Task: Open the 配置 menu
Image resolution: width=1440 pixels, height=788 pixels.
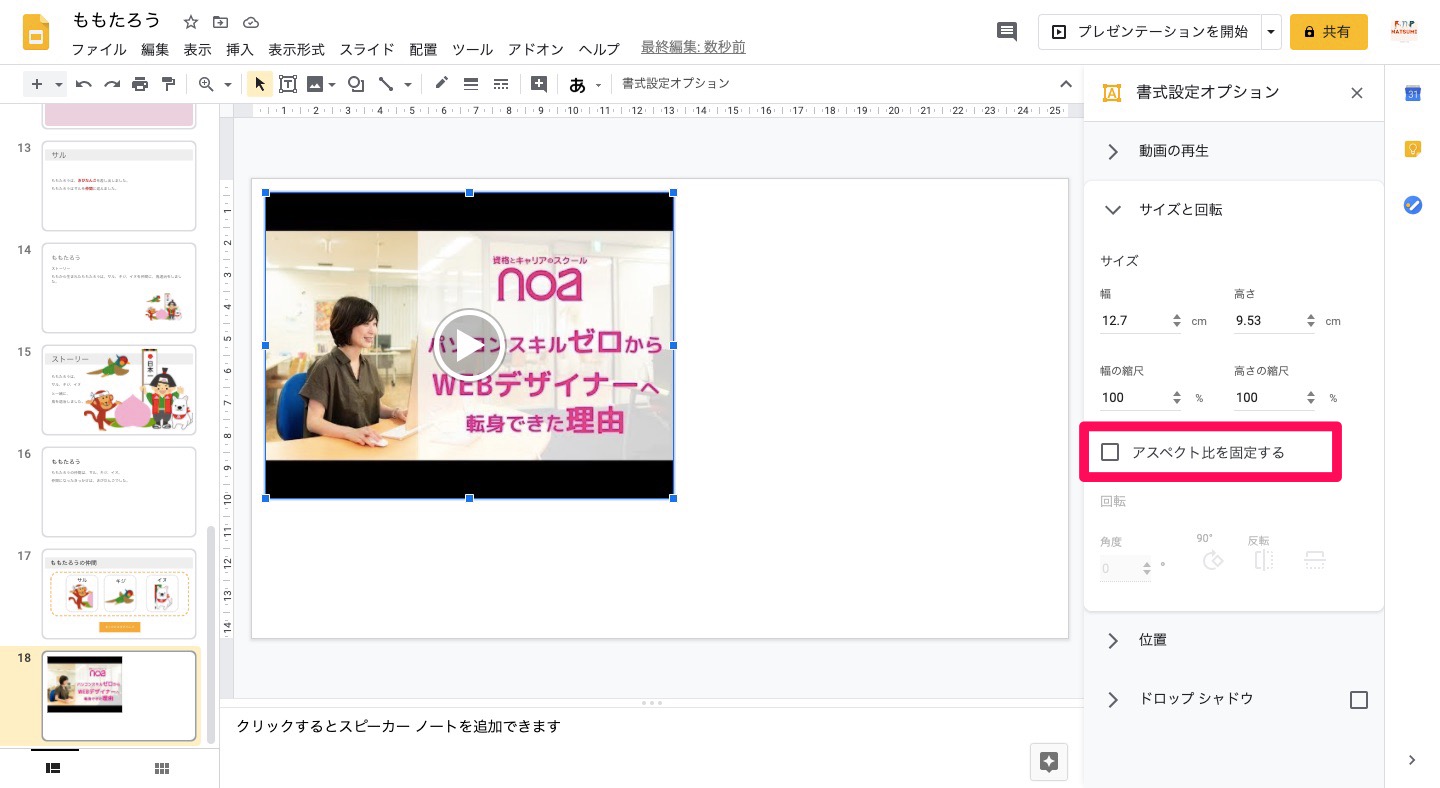Action: point(423,49)
